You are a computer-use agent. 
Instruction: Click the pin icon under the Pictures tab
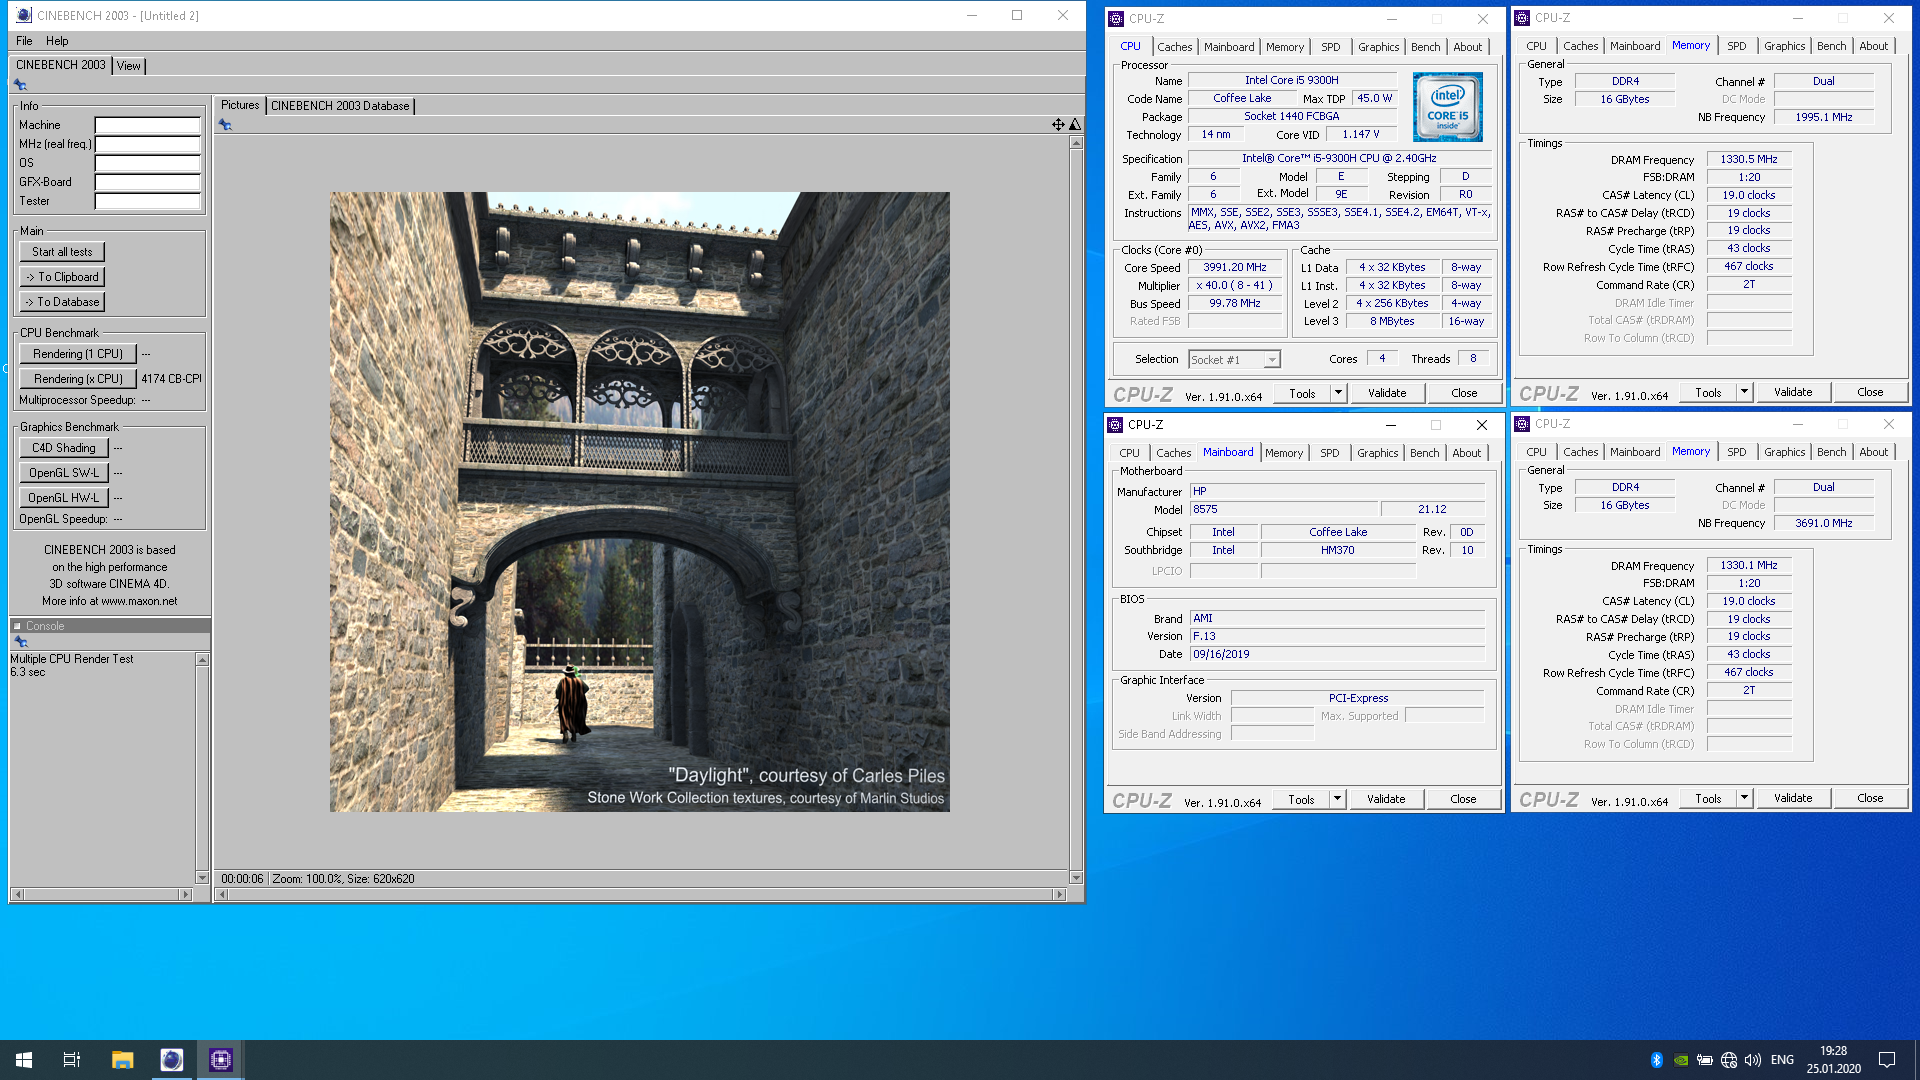(225, 125)
